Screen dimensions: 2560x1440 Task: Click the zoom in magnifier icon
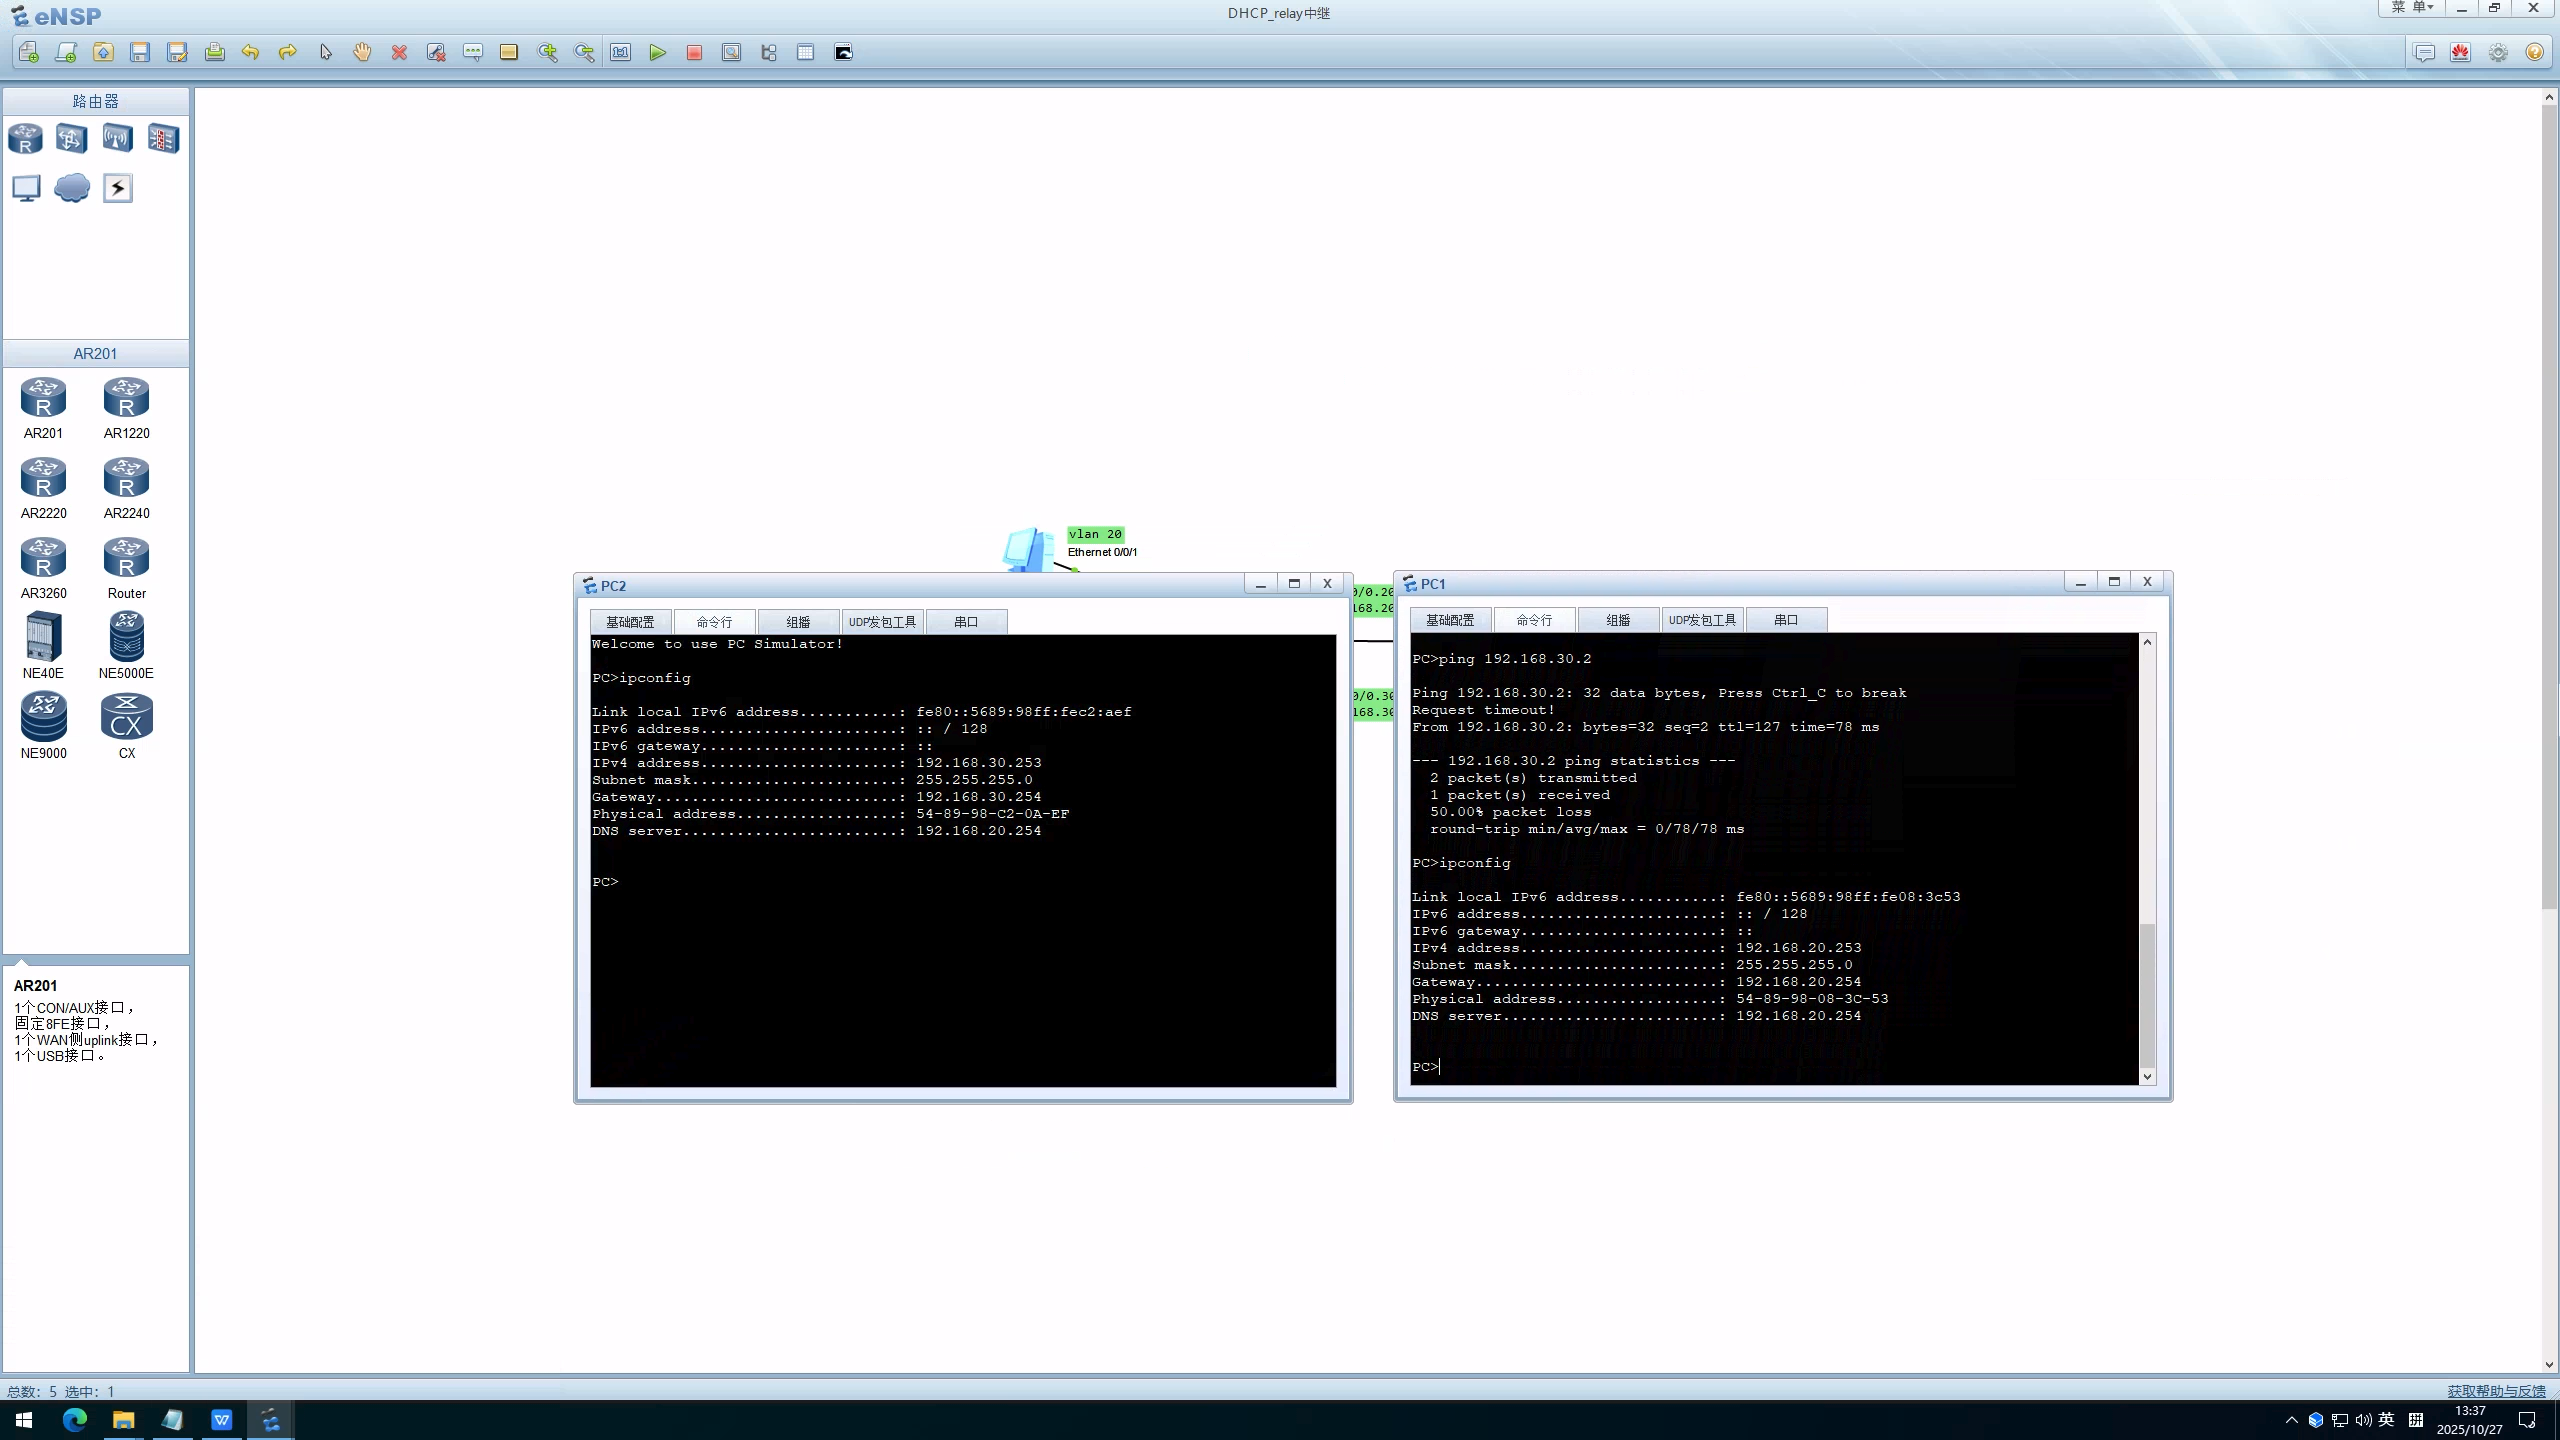pos(547,53)
